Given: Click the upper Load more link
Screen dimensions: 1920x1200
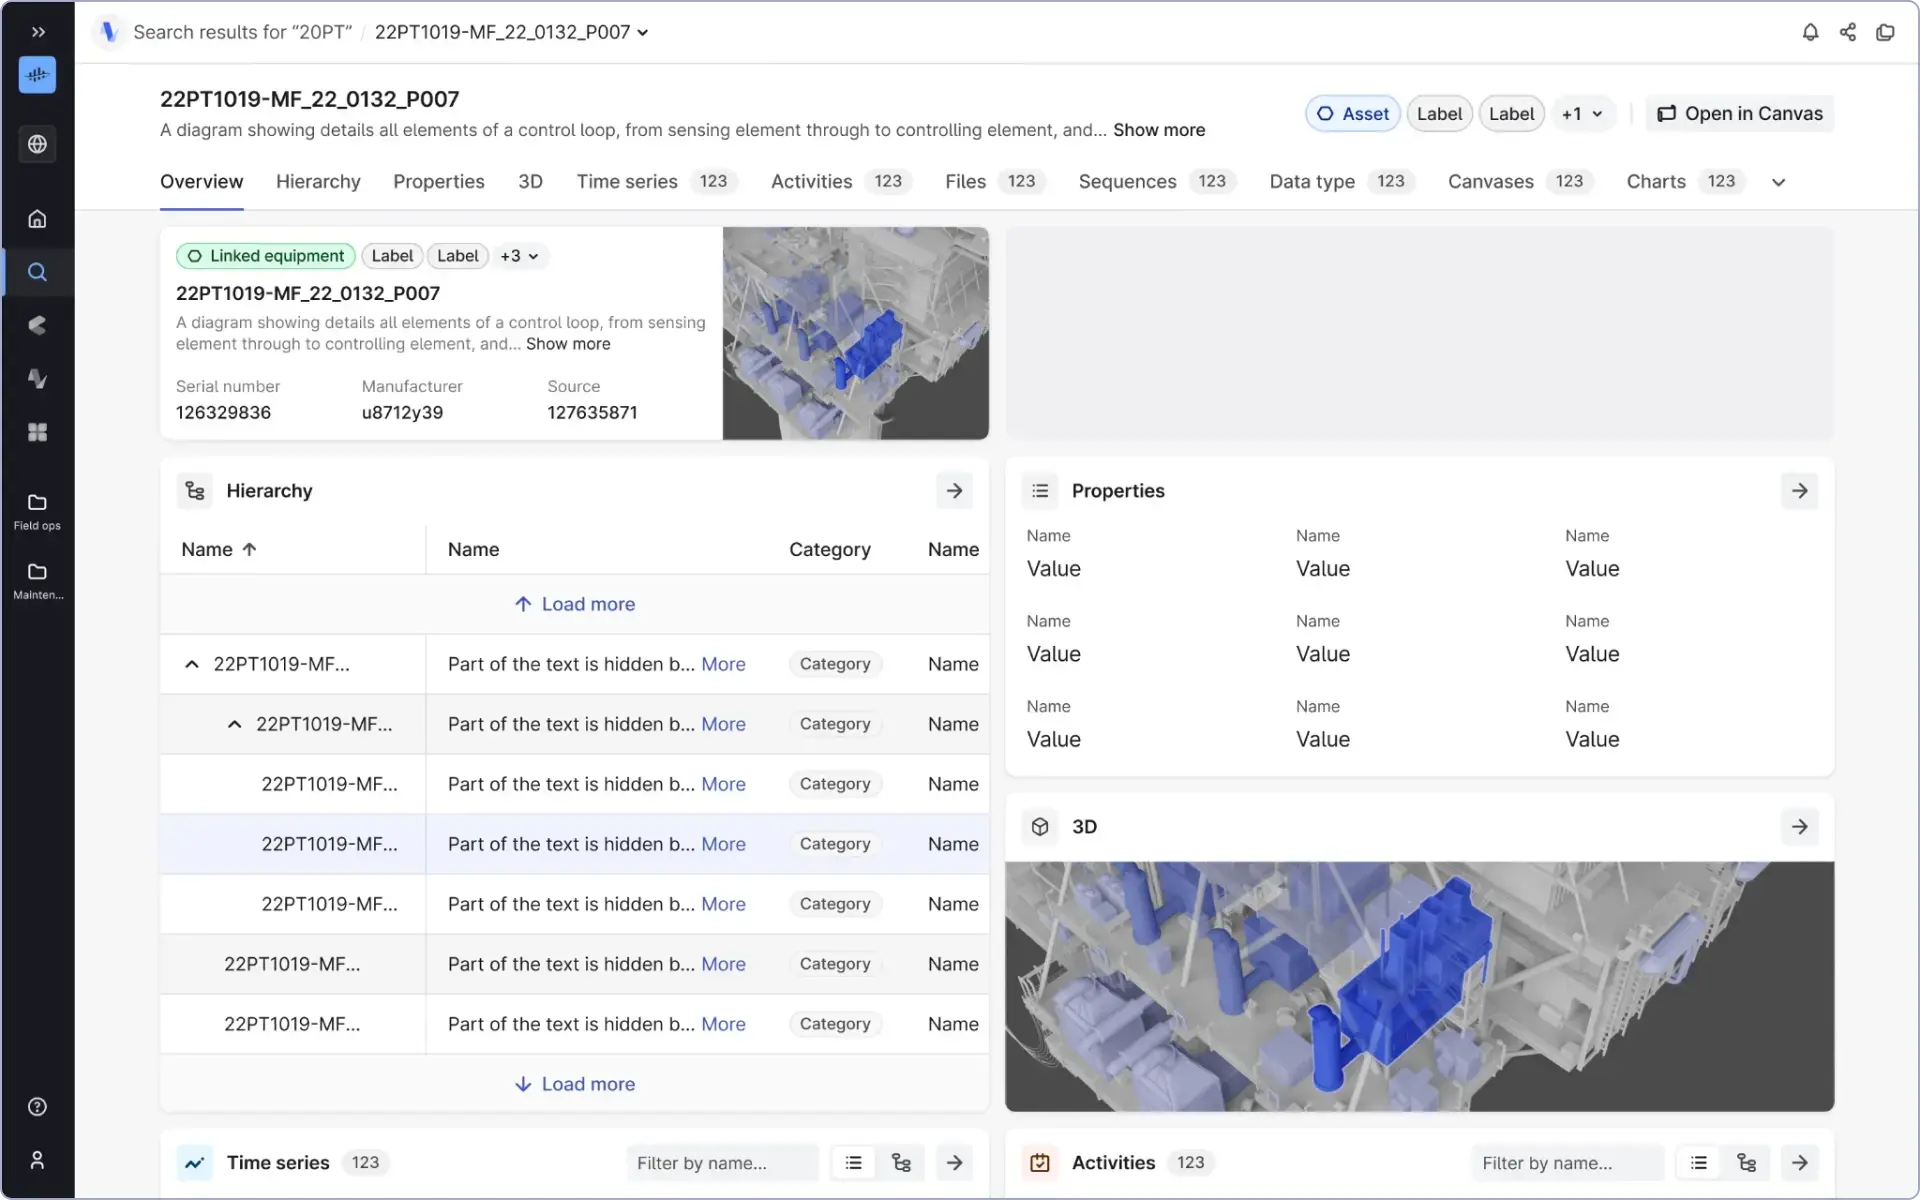Looking at the screenshot, I should coord(575,604).
